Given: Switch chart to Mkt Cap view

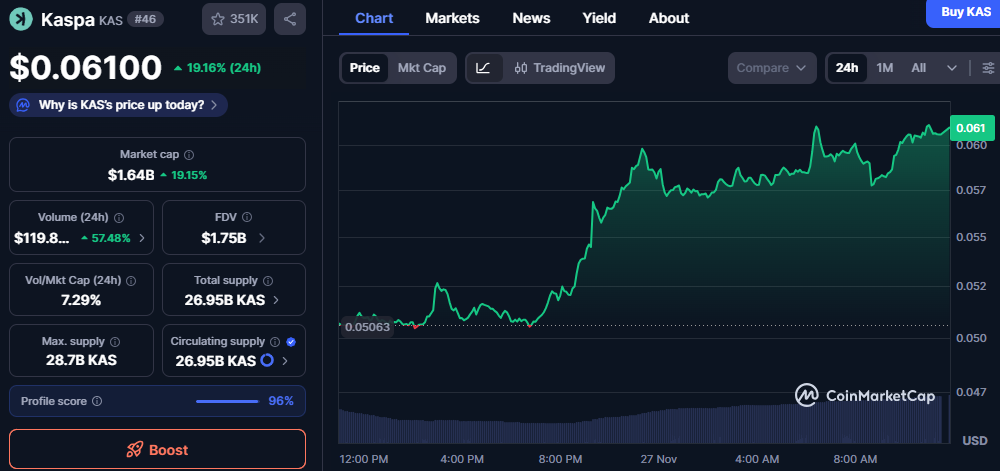Looking at the screenshot, I should click(422, 68).
